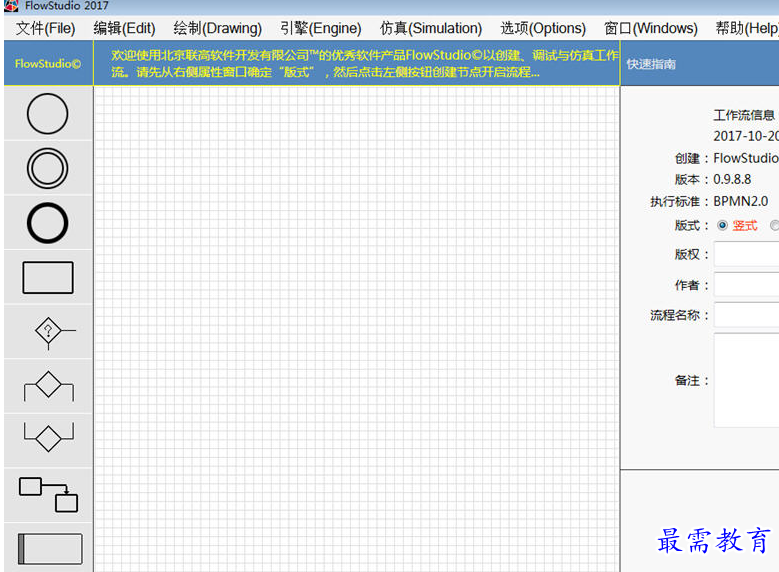Focus the 流程名称 process name field
This screenshot has width=779, height=572.
[746, 315]
